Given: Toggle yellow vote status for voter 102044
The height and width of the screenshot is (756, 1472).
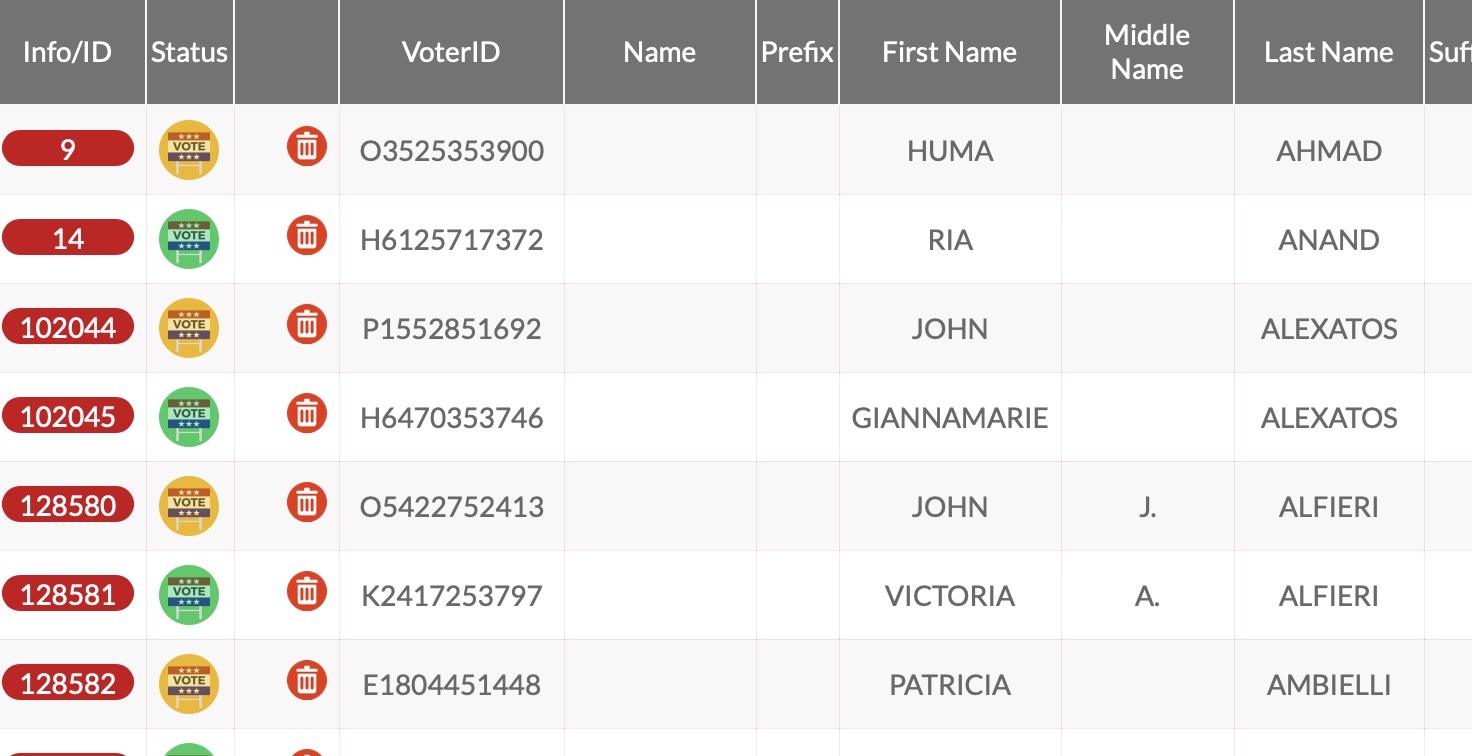Looking at the screenshot, I should (x=189, y=328).
